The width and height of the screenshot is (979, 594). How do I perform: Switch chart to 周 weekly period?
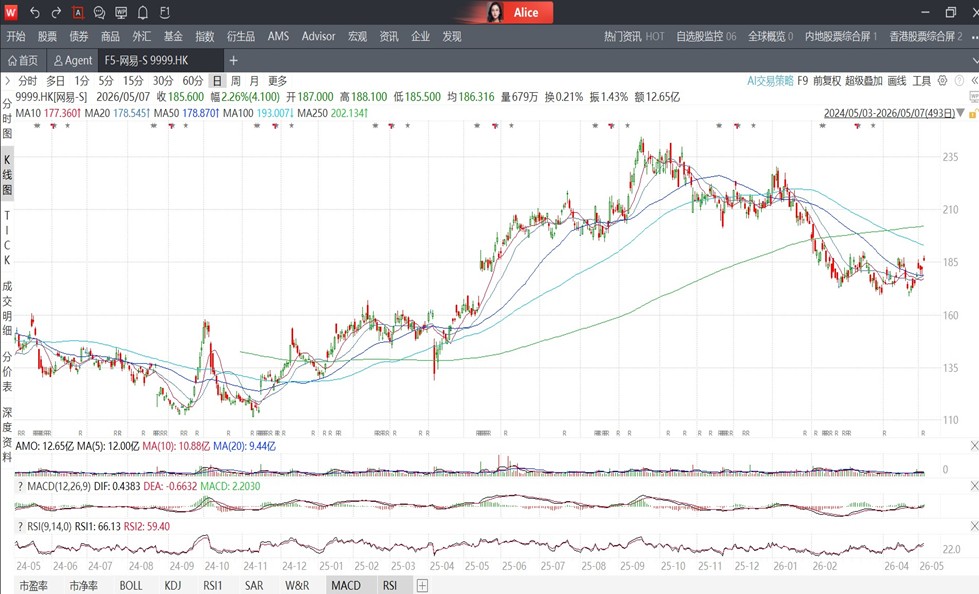coord(235,81)
